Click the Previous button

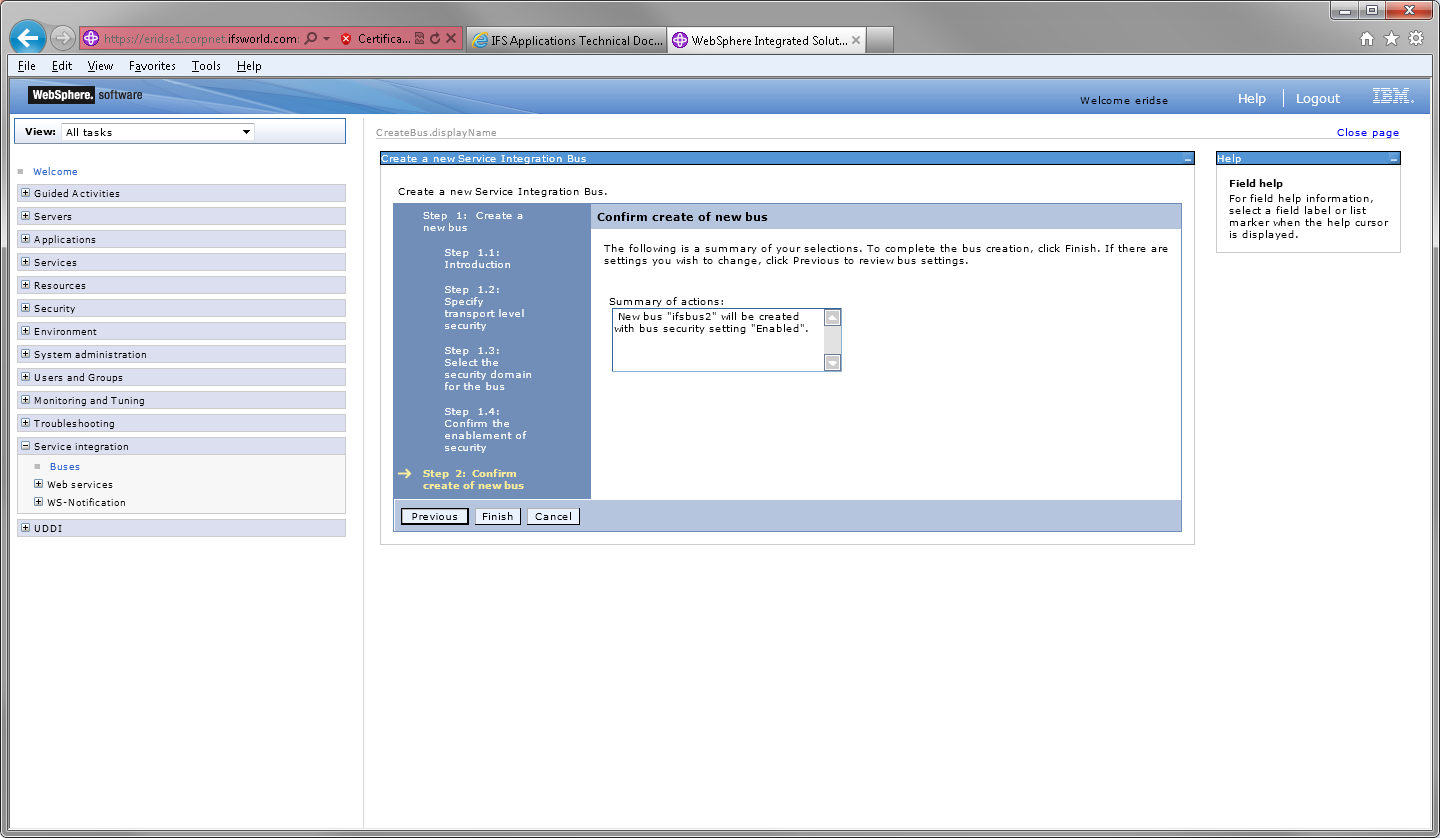[x=434, y=517]
